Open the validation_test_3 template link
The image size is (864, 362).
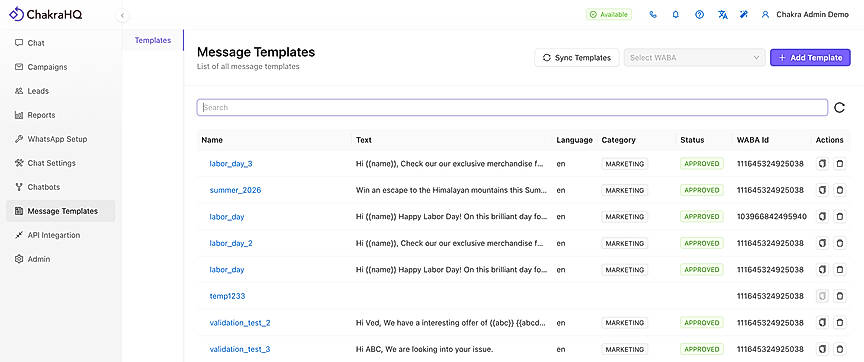point(240,349)
